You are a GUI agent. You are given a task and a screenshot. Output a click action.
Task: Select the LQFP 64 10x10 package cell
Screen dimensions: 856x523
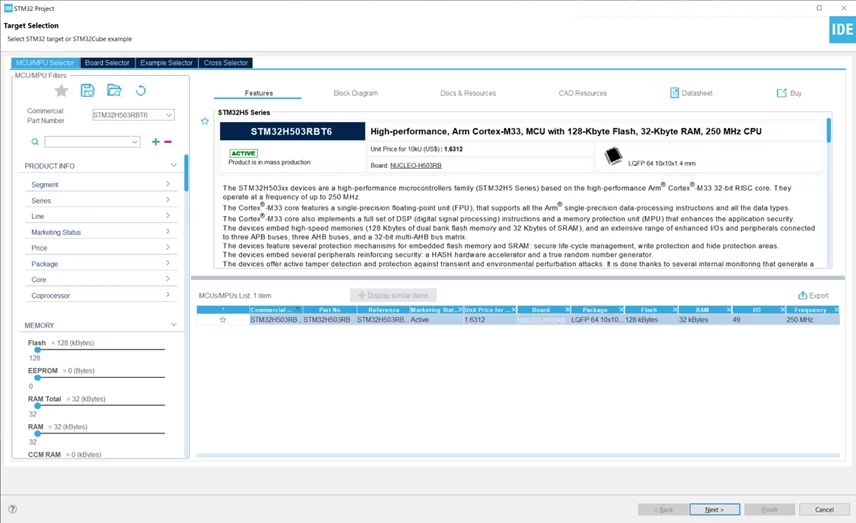click(x=596, y=320)
